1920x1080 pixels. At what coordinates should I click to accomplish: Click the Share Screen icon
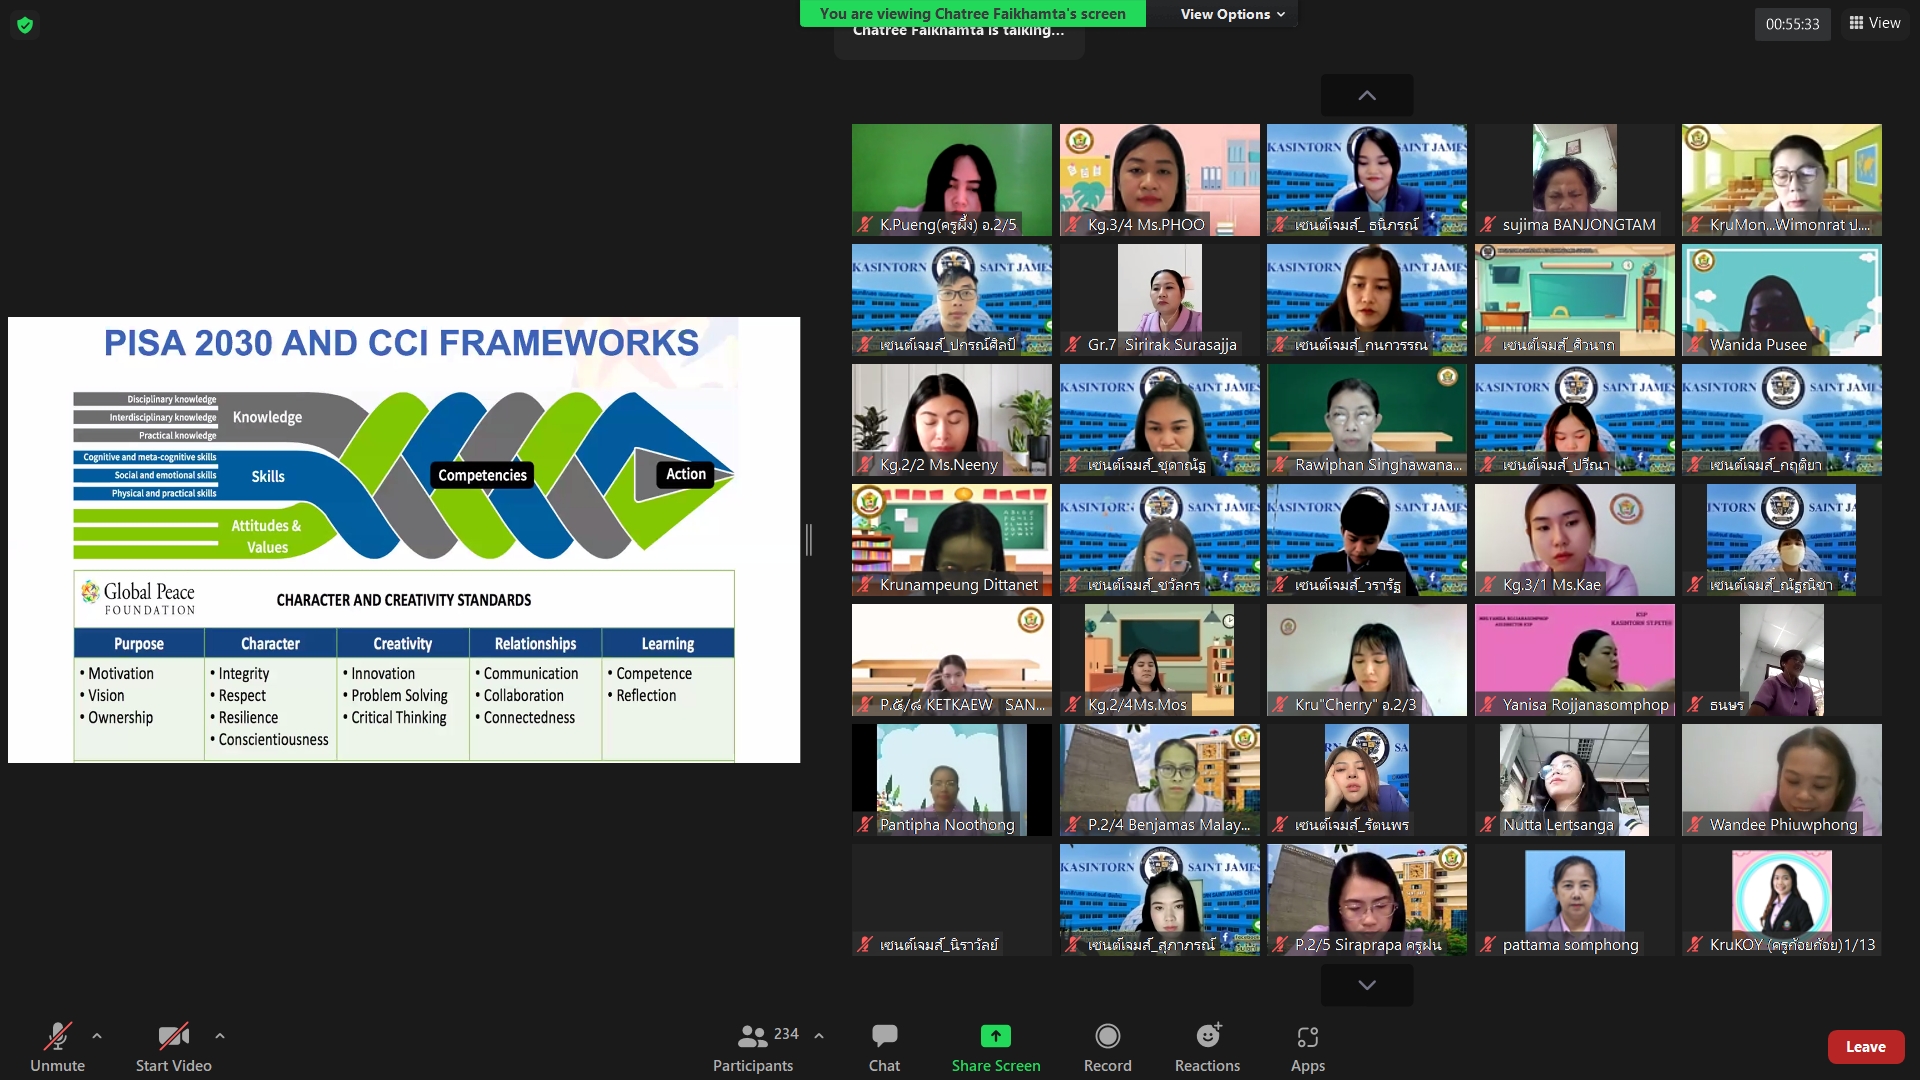[995, 1036]
